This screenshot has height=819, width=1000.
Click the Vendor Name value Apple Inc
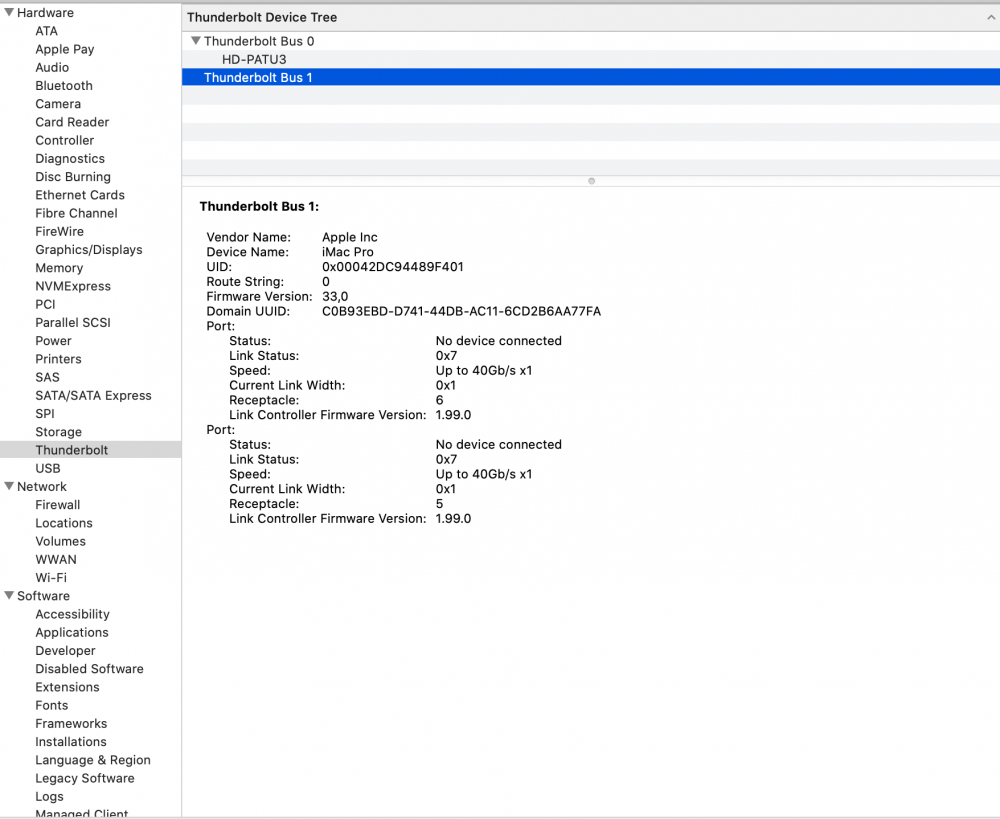[x=349, y=237]
